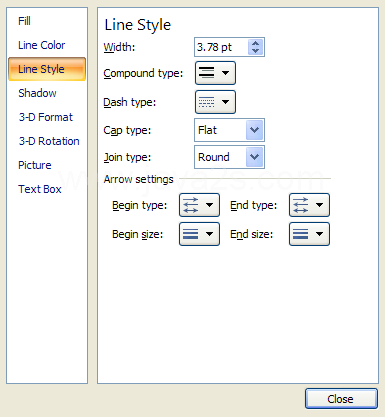
Task: Click the Cap type label
Action: pyautogui.click(x=127, y=130)
